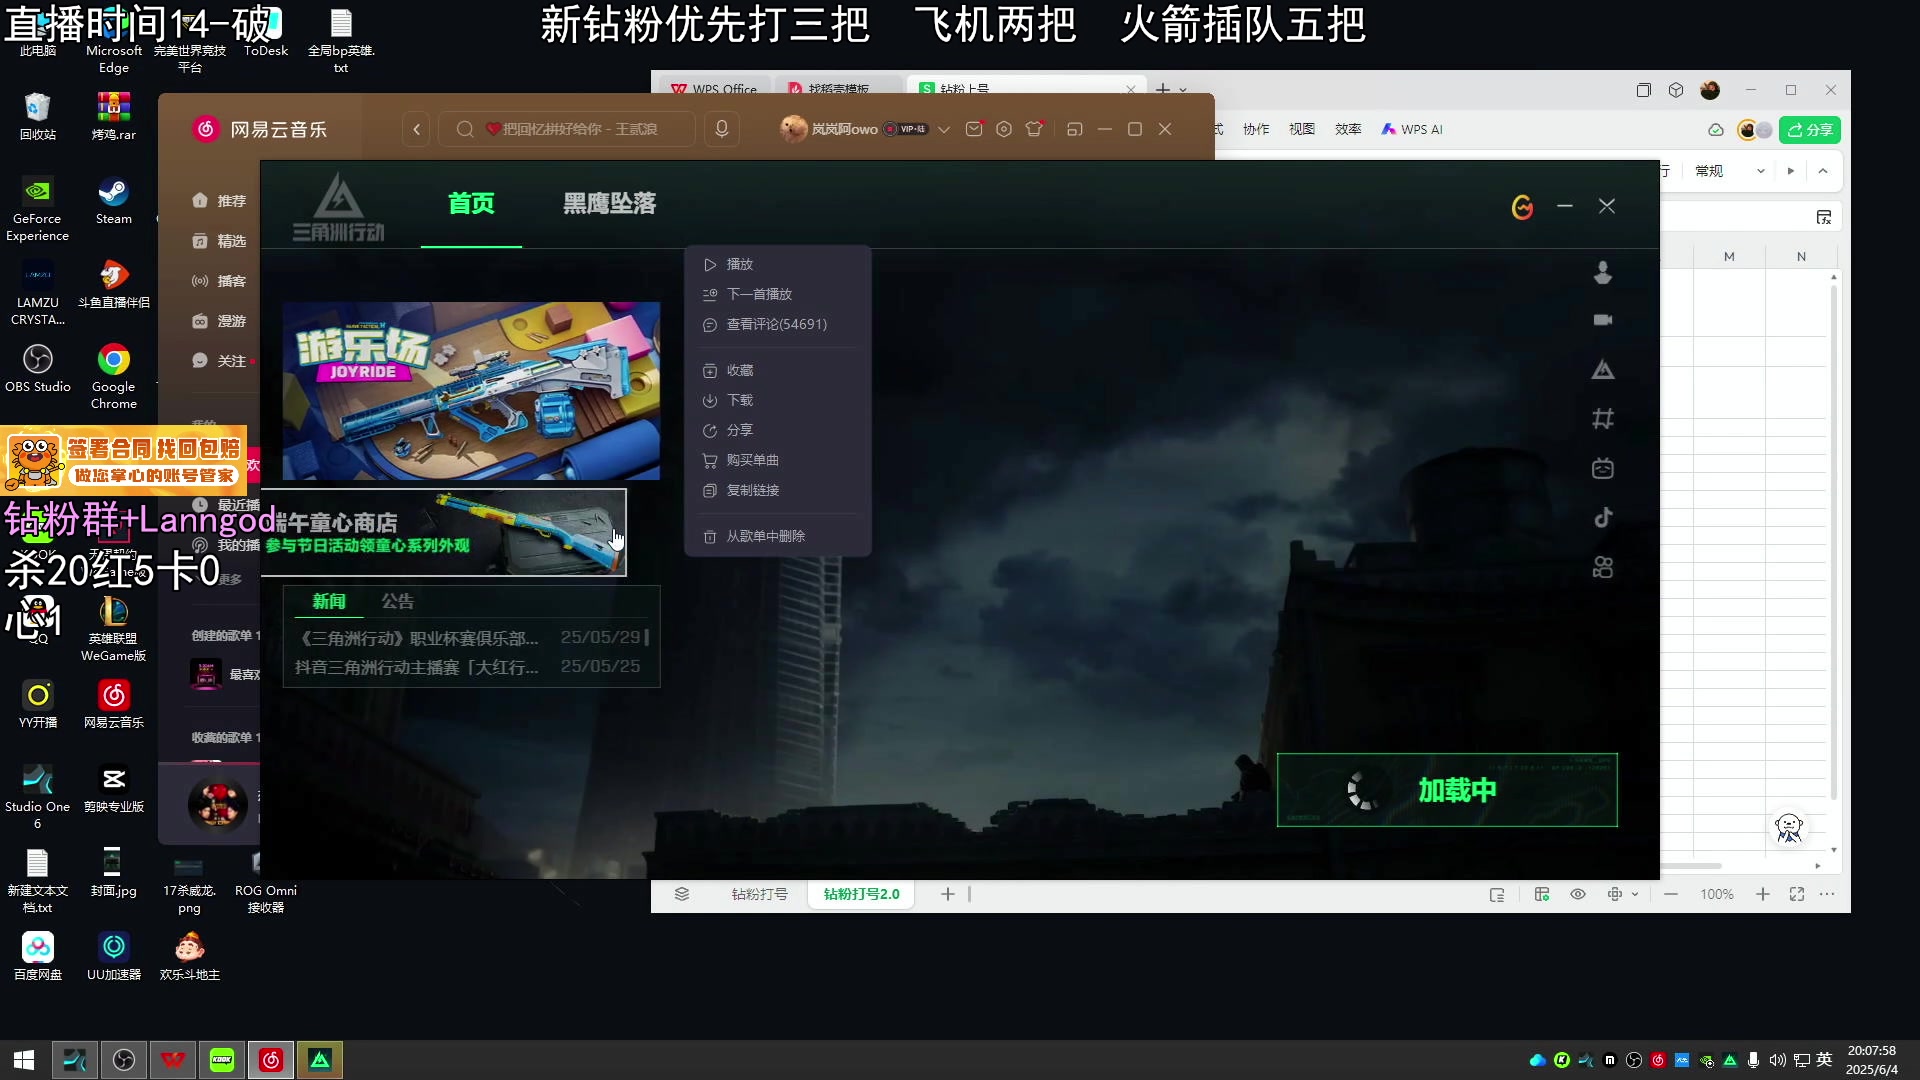The height and width of the screenshot is (1080, 1920).
Task: Open 推荐 in NetEase sidebar
Action: click(x=218, y=201)
